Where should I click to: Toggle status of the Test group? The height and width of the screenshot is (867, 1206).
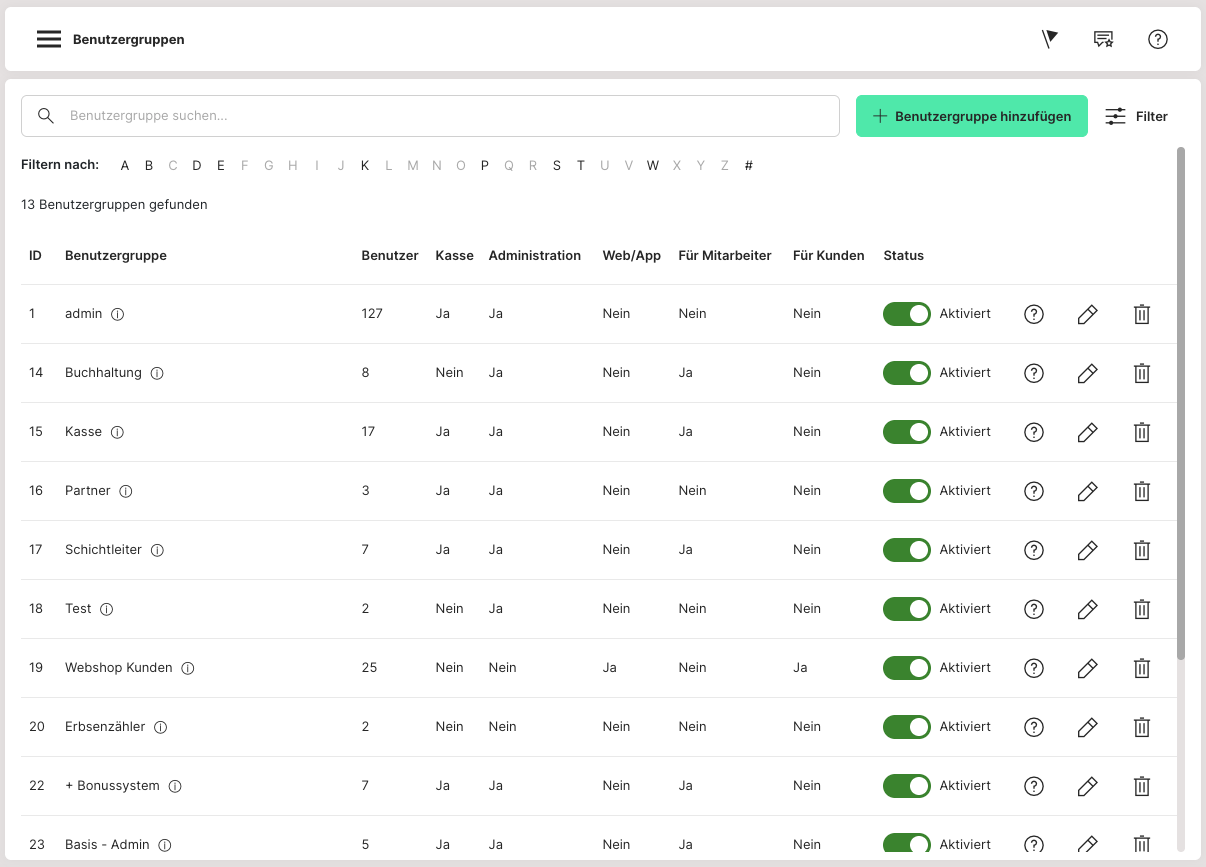(x=906, y=609)
